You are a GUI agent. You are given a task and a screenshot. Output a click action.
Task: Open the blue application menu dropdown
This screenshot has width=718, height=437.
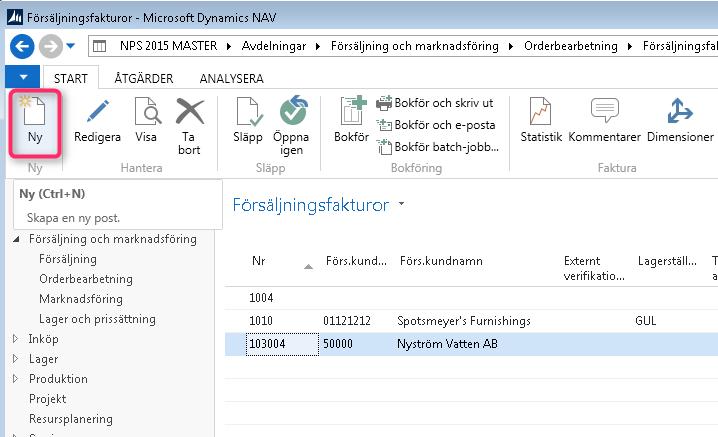23,77
